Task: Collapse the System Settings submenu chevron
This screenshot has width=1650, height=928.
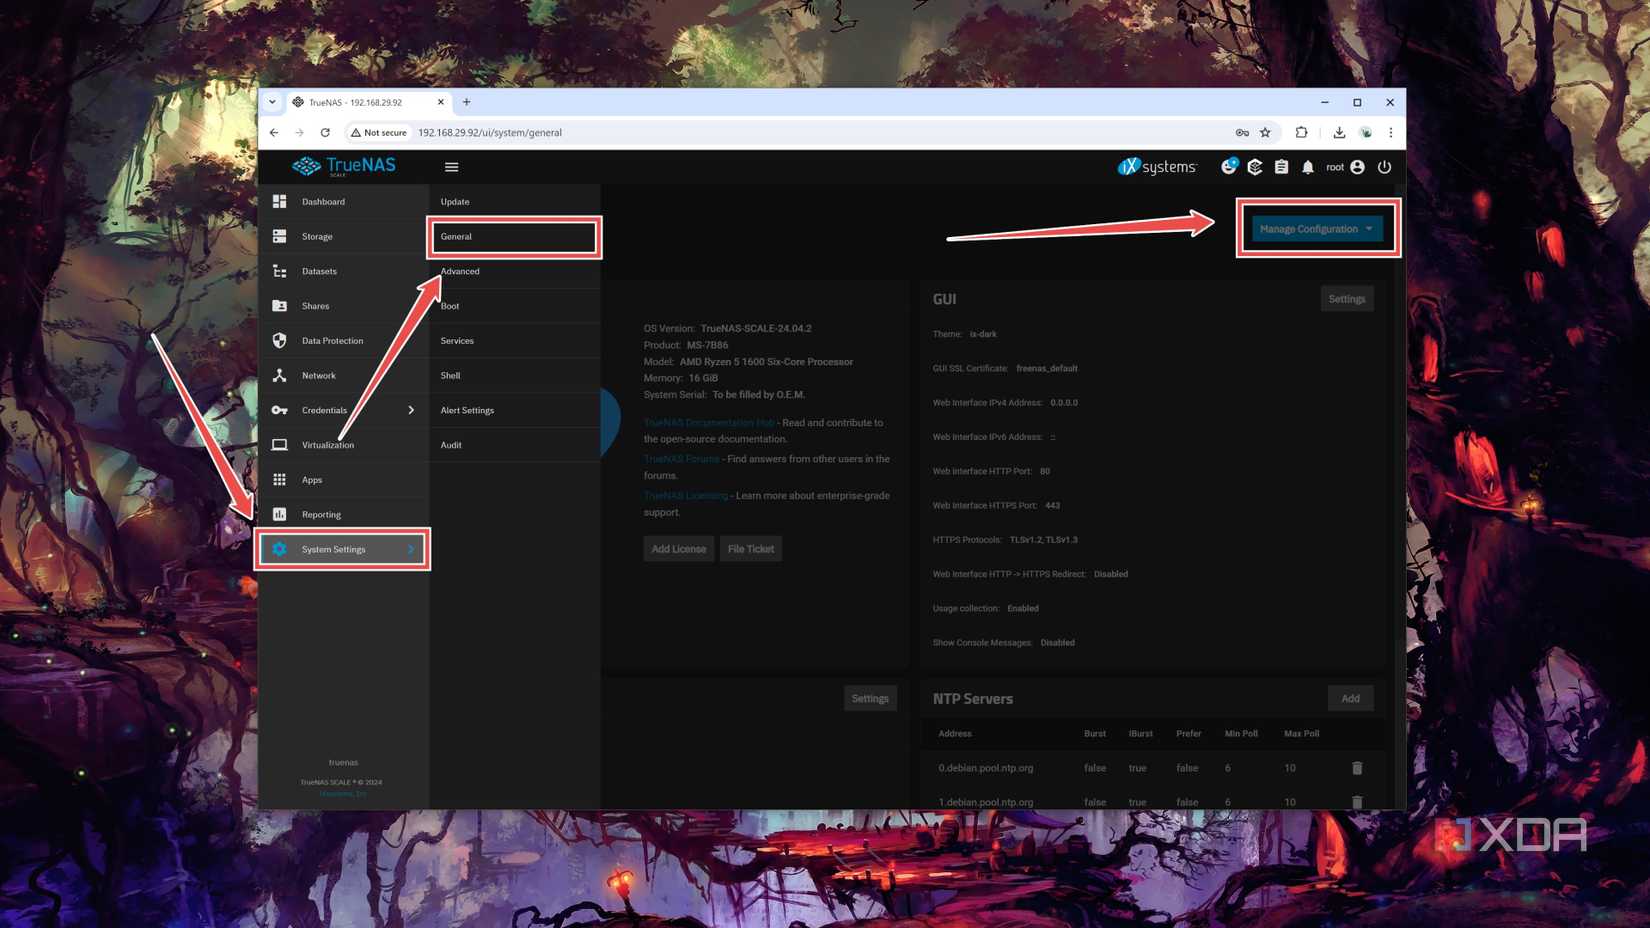Action: (x=411, y=549)
